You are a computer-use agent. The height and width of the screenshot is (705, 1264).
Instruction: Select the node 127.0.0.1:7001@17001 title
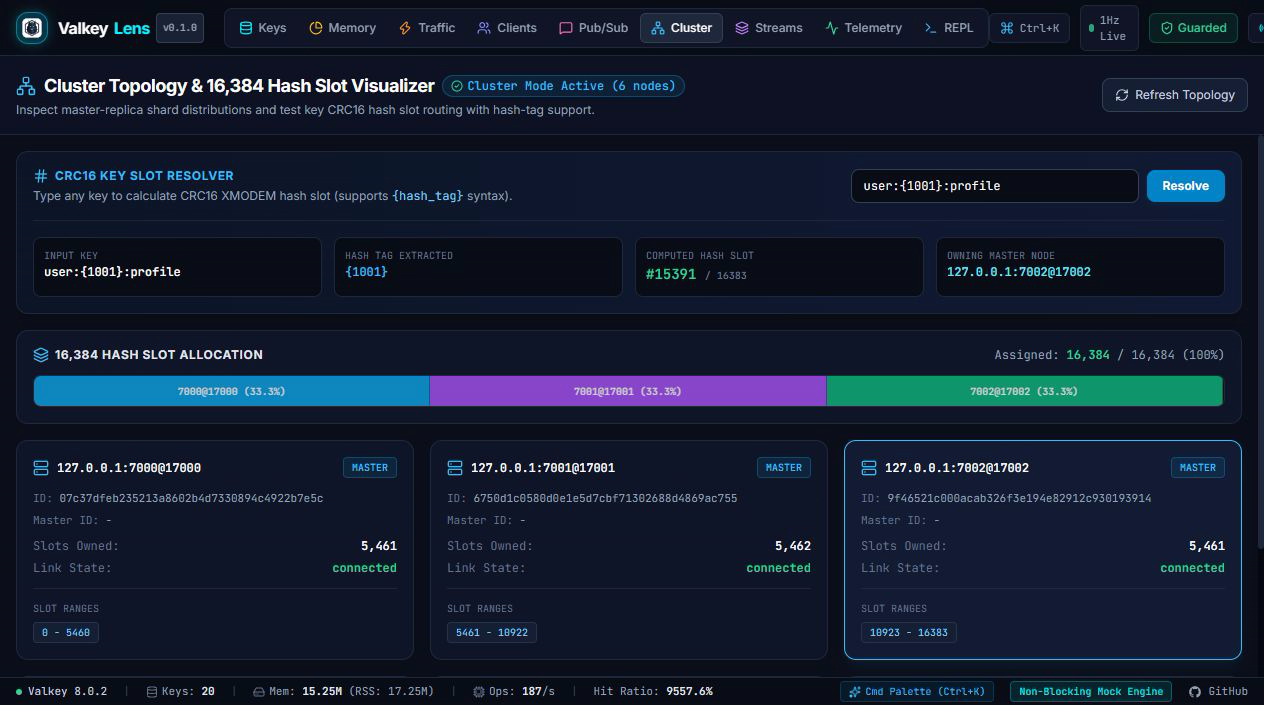543,468
